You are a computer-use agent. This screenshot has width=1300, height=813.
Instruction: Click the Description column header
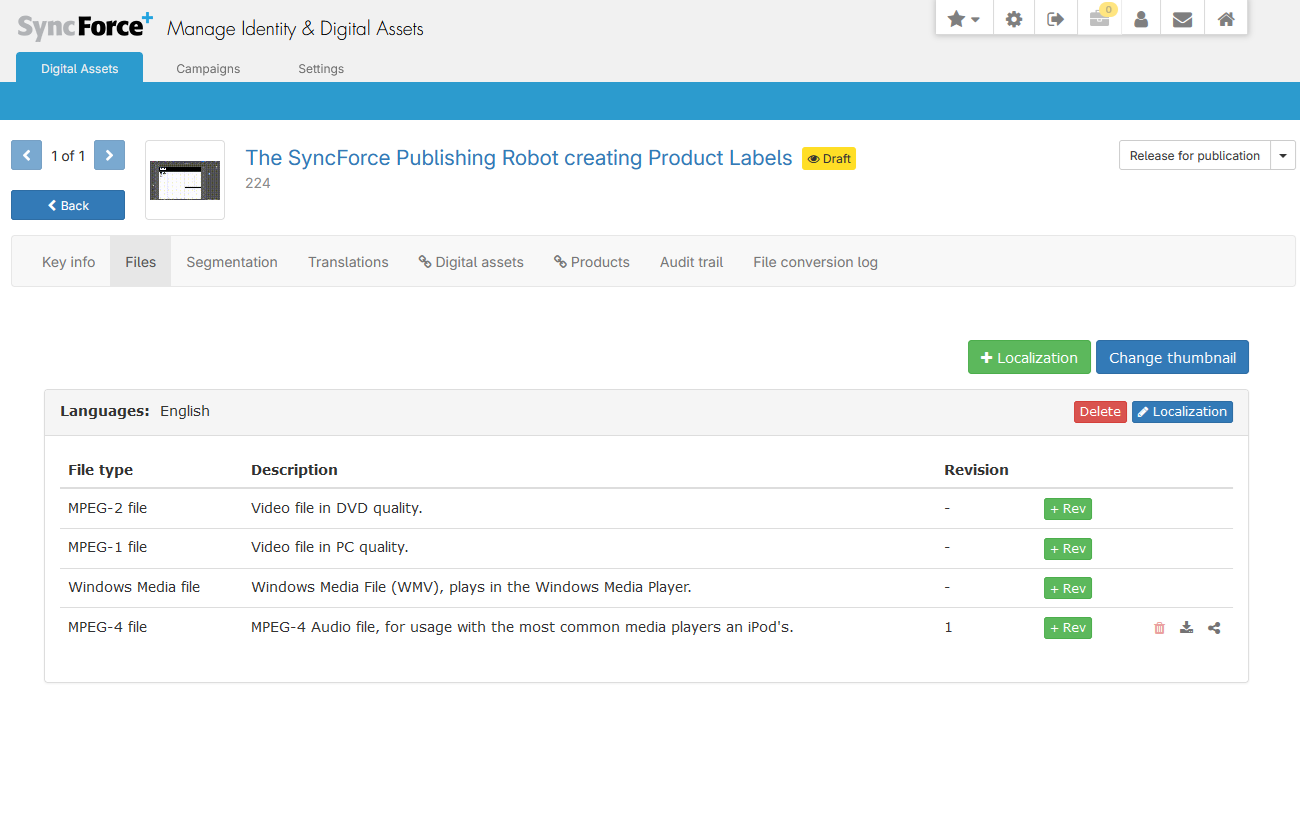[x=294, y=470]
